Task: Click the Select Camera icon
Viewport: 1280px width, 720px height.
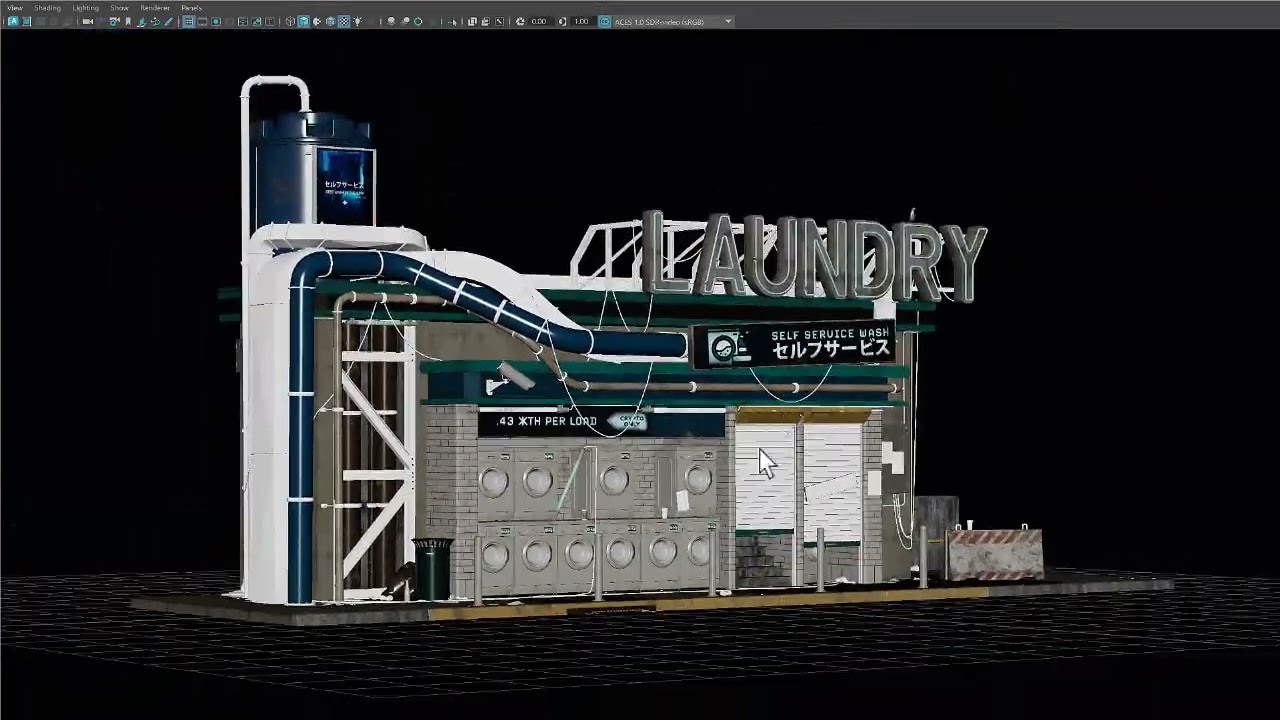Action: [88, 21]
